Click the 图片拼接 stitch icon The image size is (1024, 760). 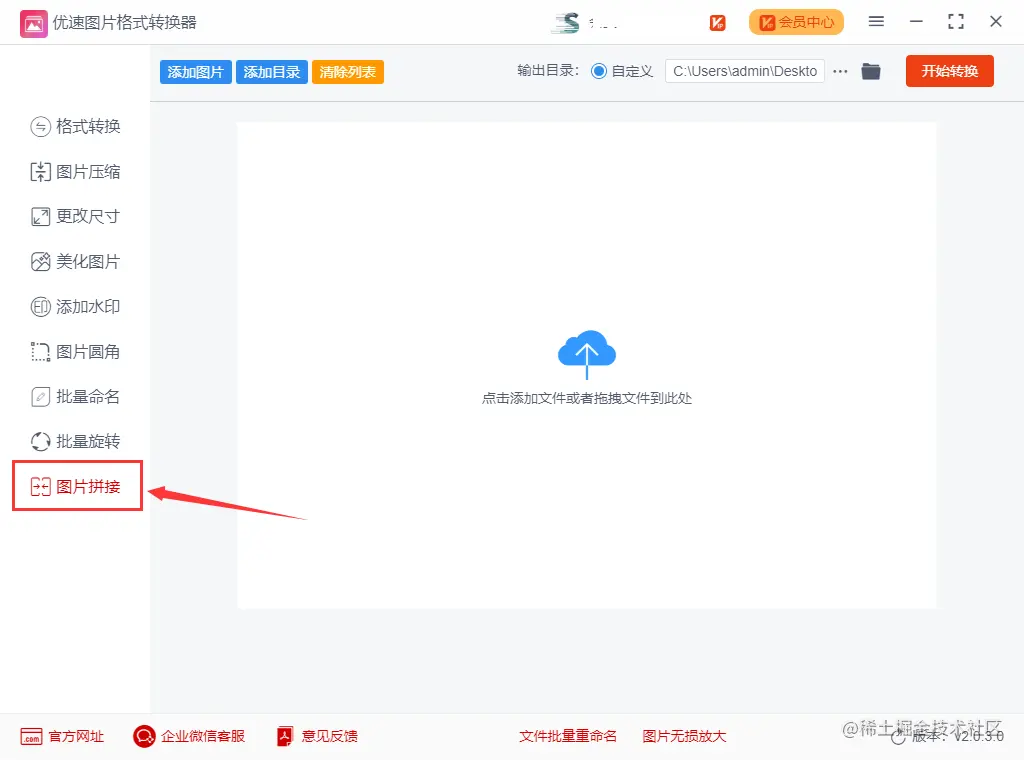40,487
